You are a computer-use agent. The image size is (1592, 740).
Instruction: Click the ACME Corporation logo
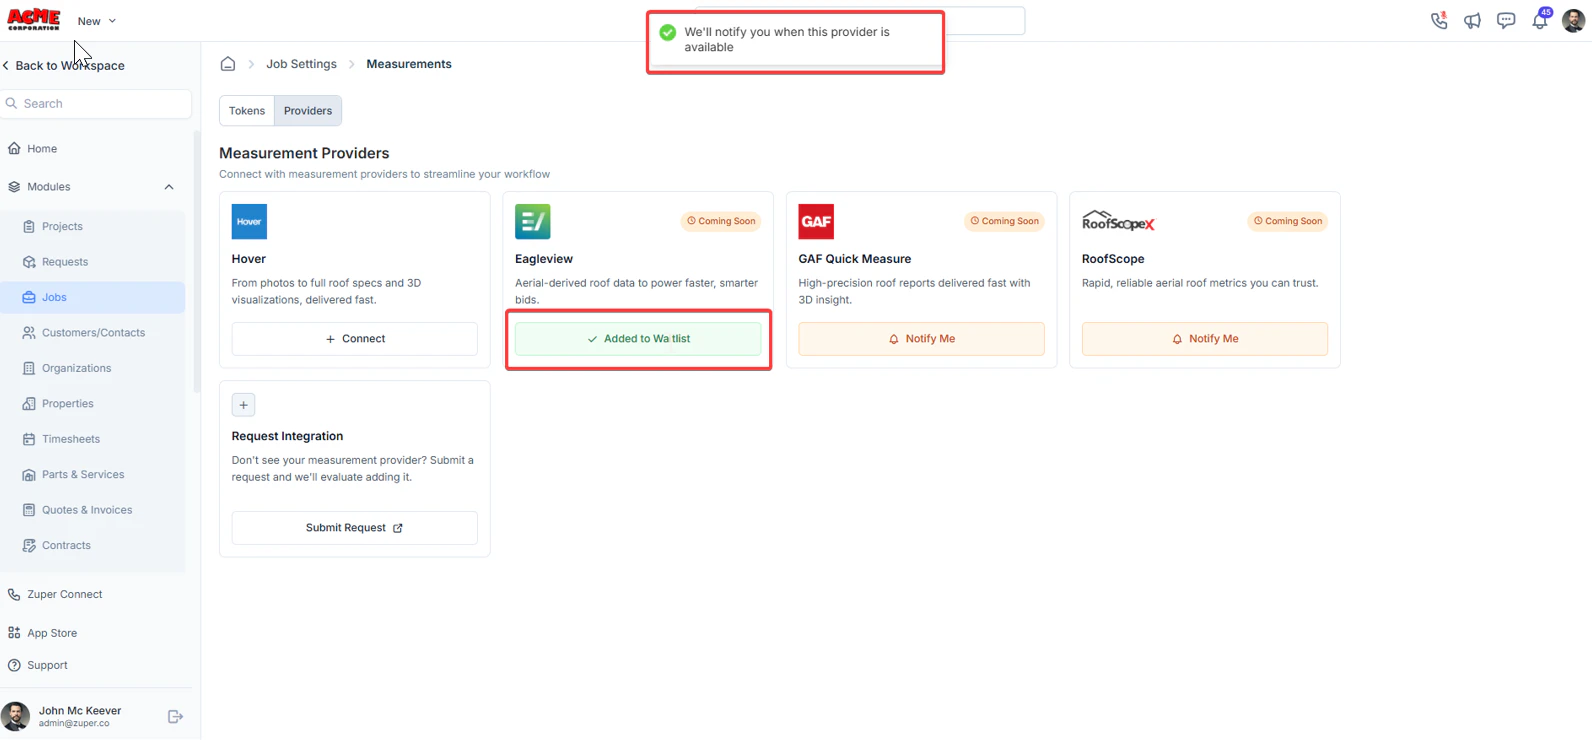click(34, 20)
